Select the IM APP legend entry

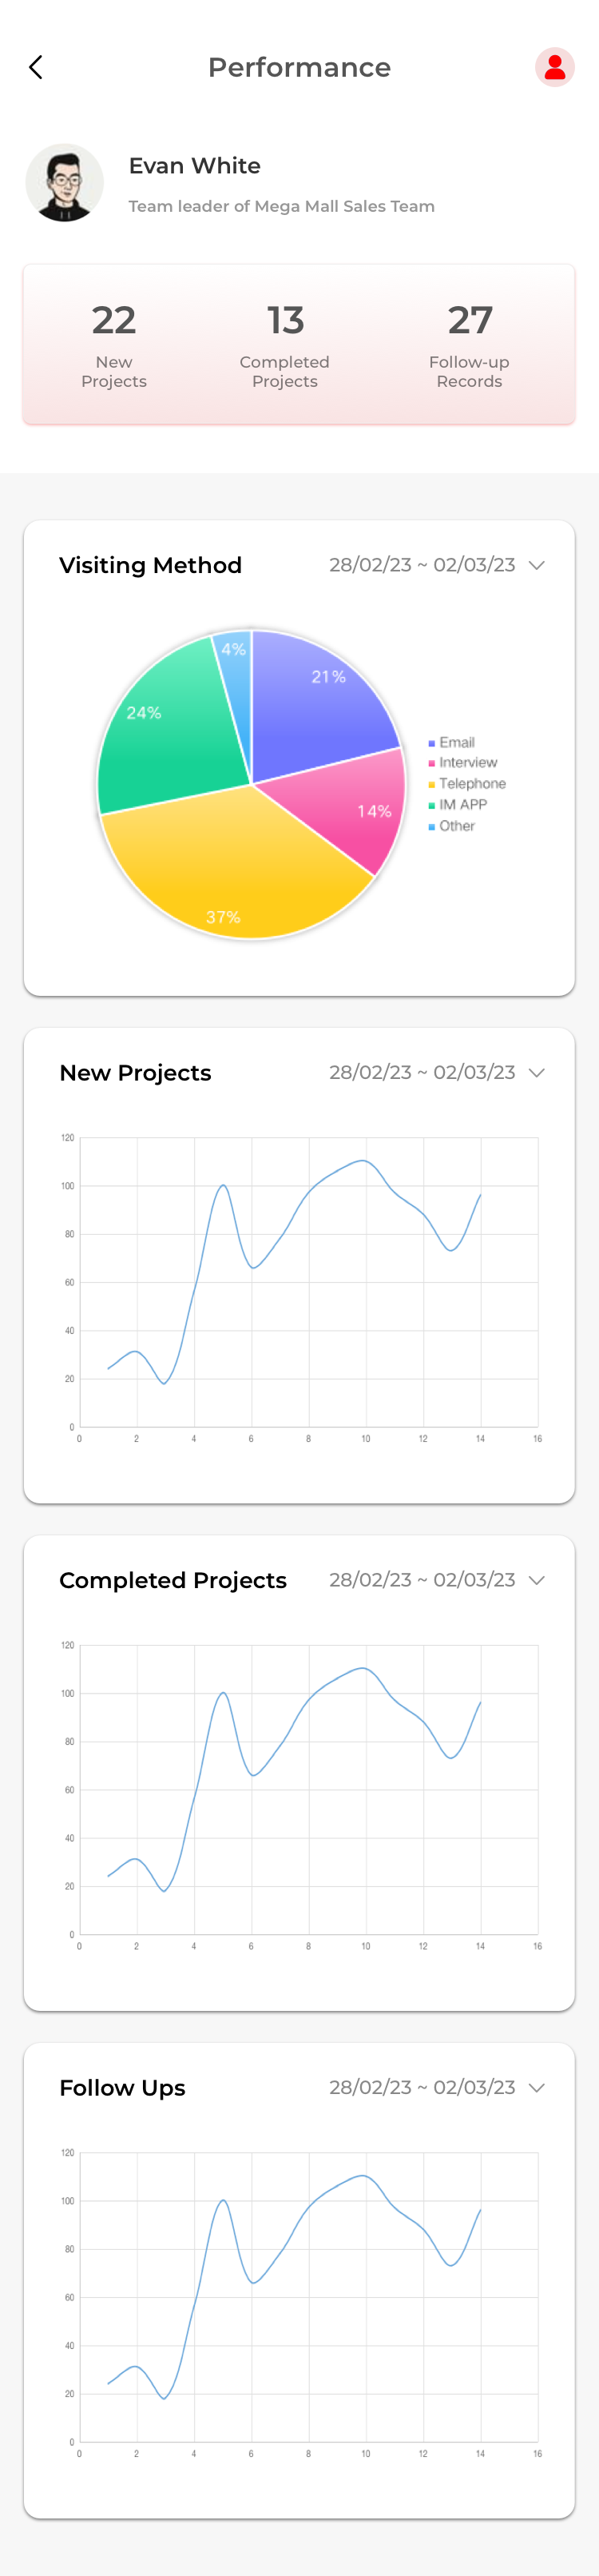pos(462,805)
